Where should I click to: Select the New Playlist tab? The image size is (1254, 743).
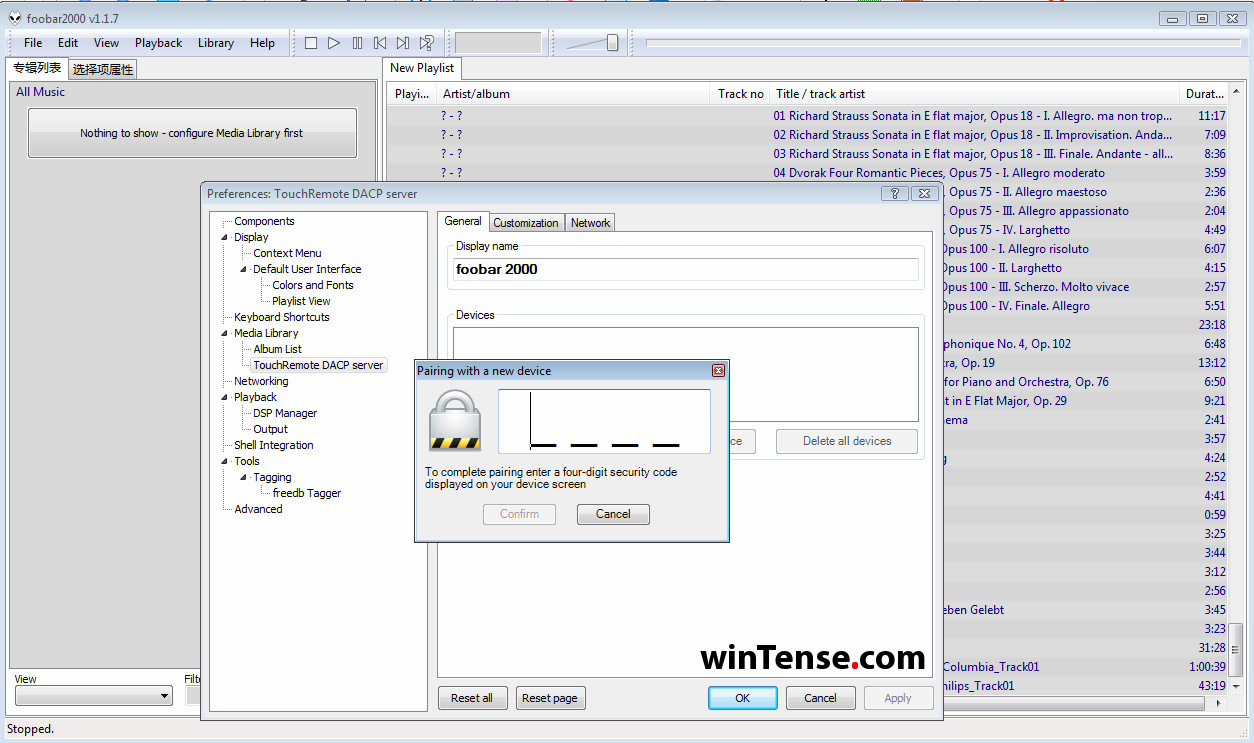click(x=422, y=68)
